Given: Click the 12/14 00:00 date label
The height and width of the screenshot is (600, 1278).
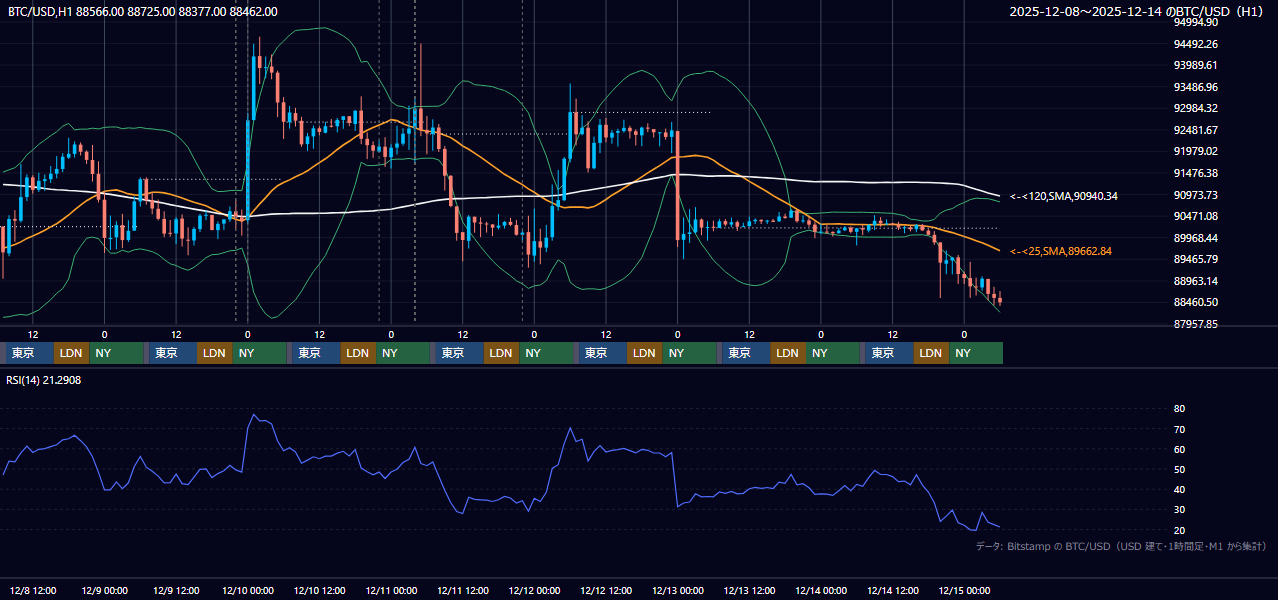Looking at the screenshot, I should tap(821, 590).
